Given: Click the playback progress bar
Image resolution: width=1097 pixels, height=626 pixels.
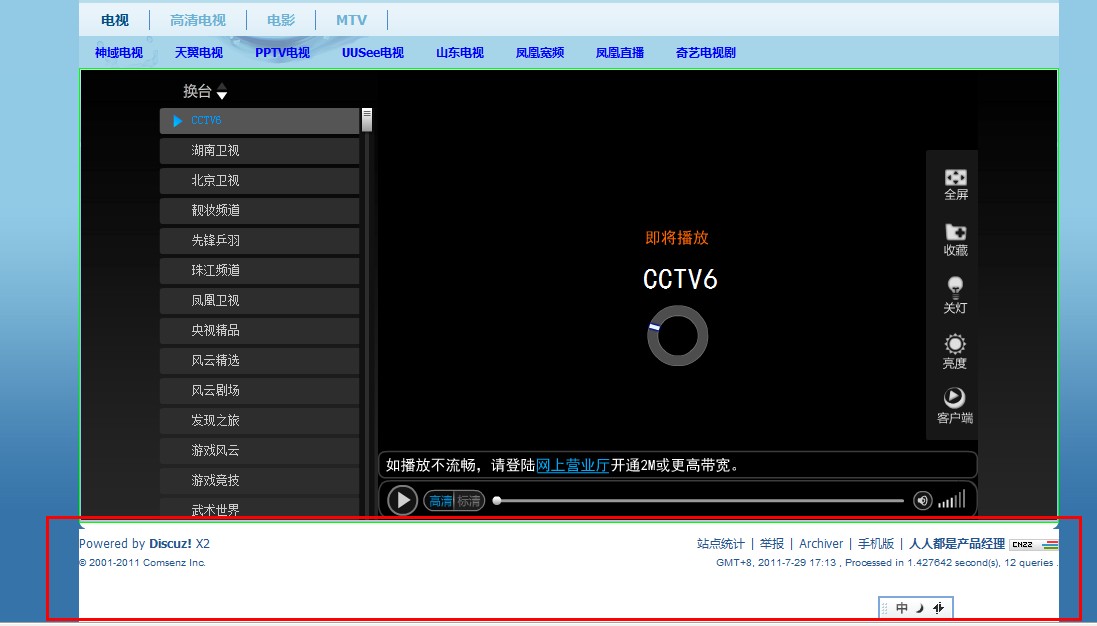Looking at the screenshot, I should coord(698,501).
